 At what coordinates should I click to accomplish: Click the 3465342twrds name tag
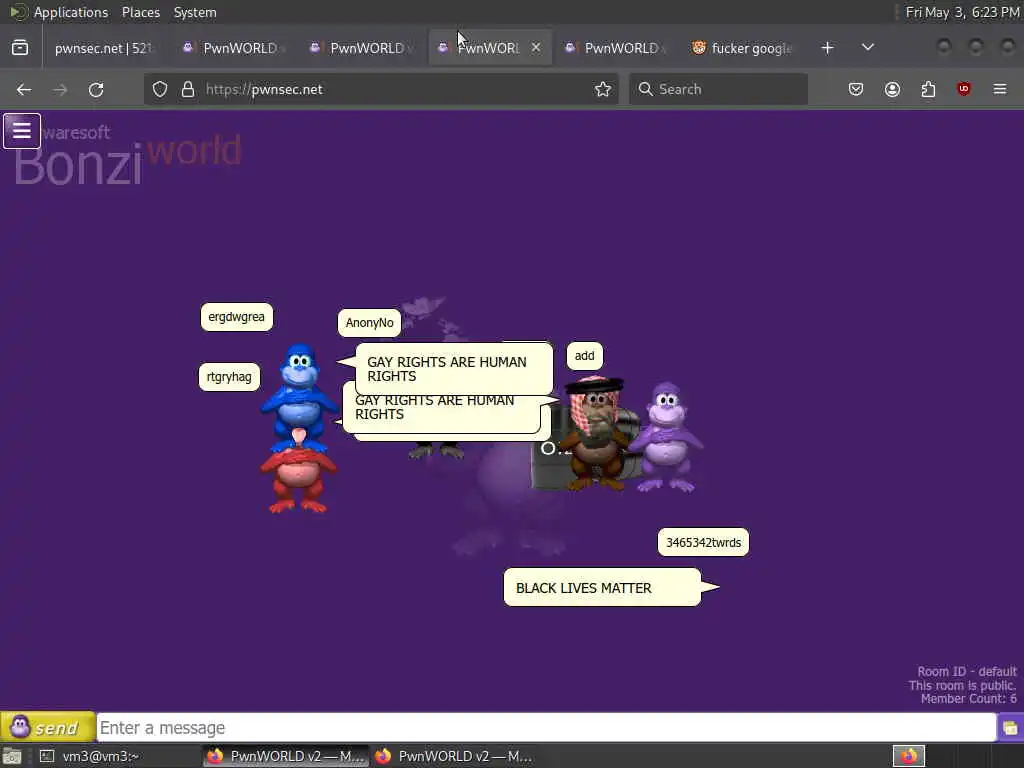tap(703, 543)
